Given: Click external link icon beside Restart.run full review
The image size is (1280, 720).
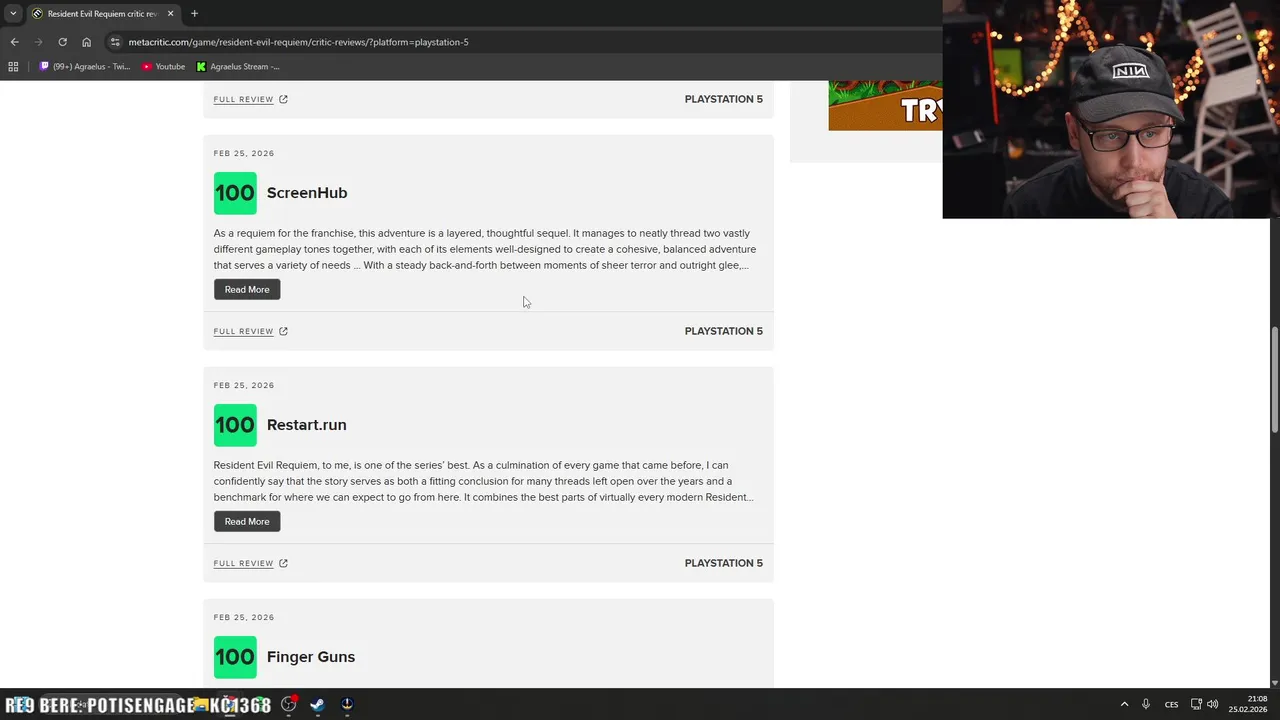Looking at the screenshot, I should point(283,563).
